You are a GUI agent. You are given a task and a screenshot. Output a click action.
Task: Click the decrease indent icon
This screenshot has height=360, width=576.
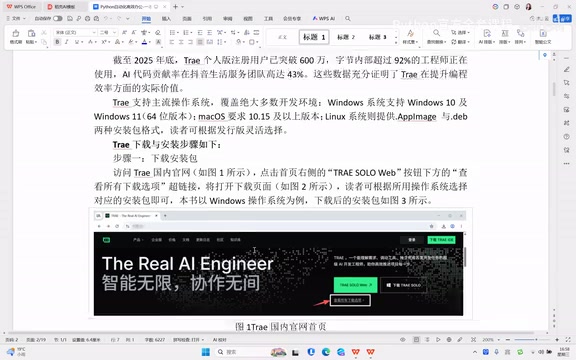pyautogui.click(x=200, y=33)
